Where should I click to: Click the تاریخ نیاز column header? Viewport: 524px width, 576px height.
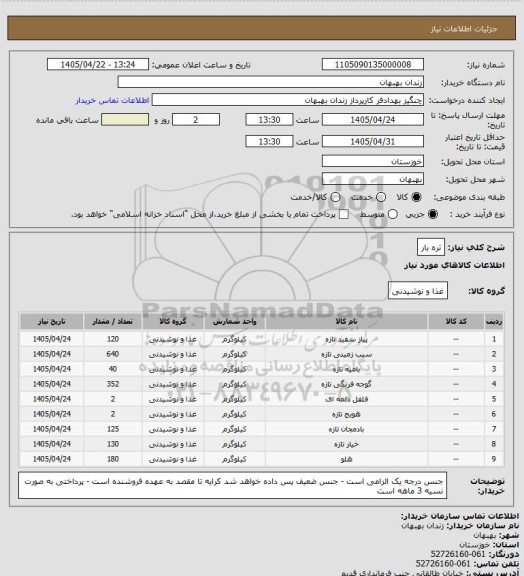(x=51, y=321)
